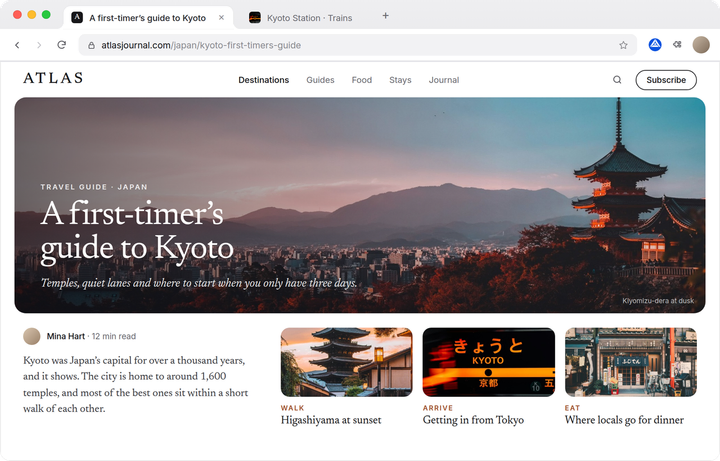Click the browser forward arrow
The height and width of the screenshot is (461, 720).
[x=39, y=45]
